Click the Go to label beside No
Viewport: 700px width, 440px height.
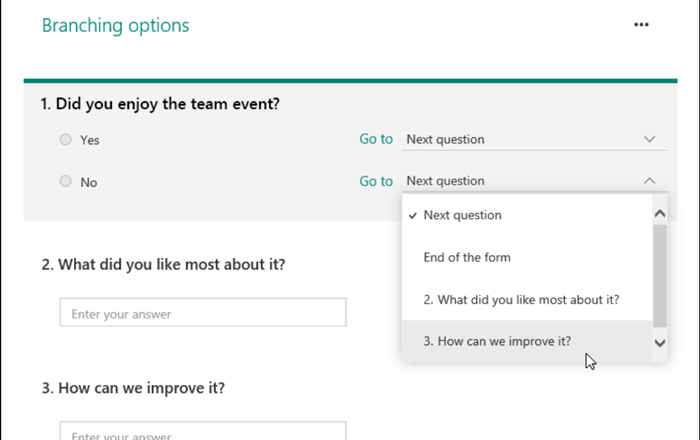pos(376,181)
